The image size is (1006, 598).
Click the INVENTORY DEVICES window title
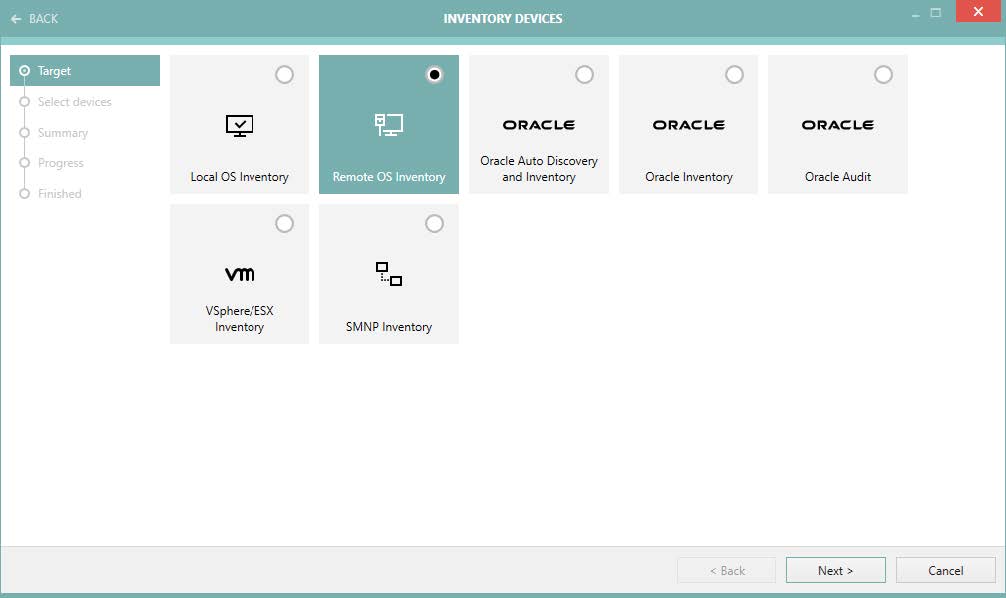502,19
